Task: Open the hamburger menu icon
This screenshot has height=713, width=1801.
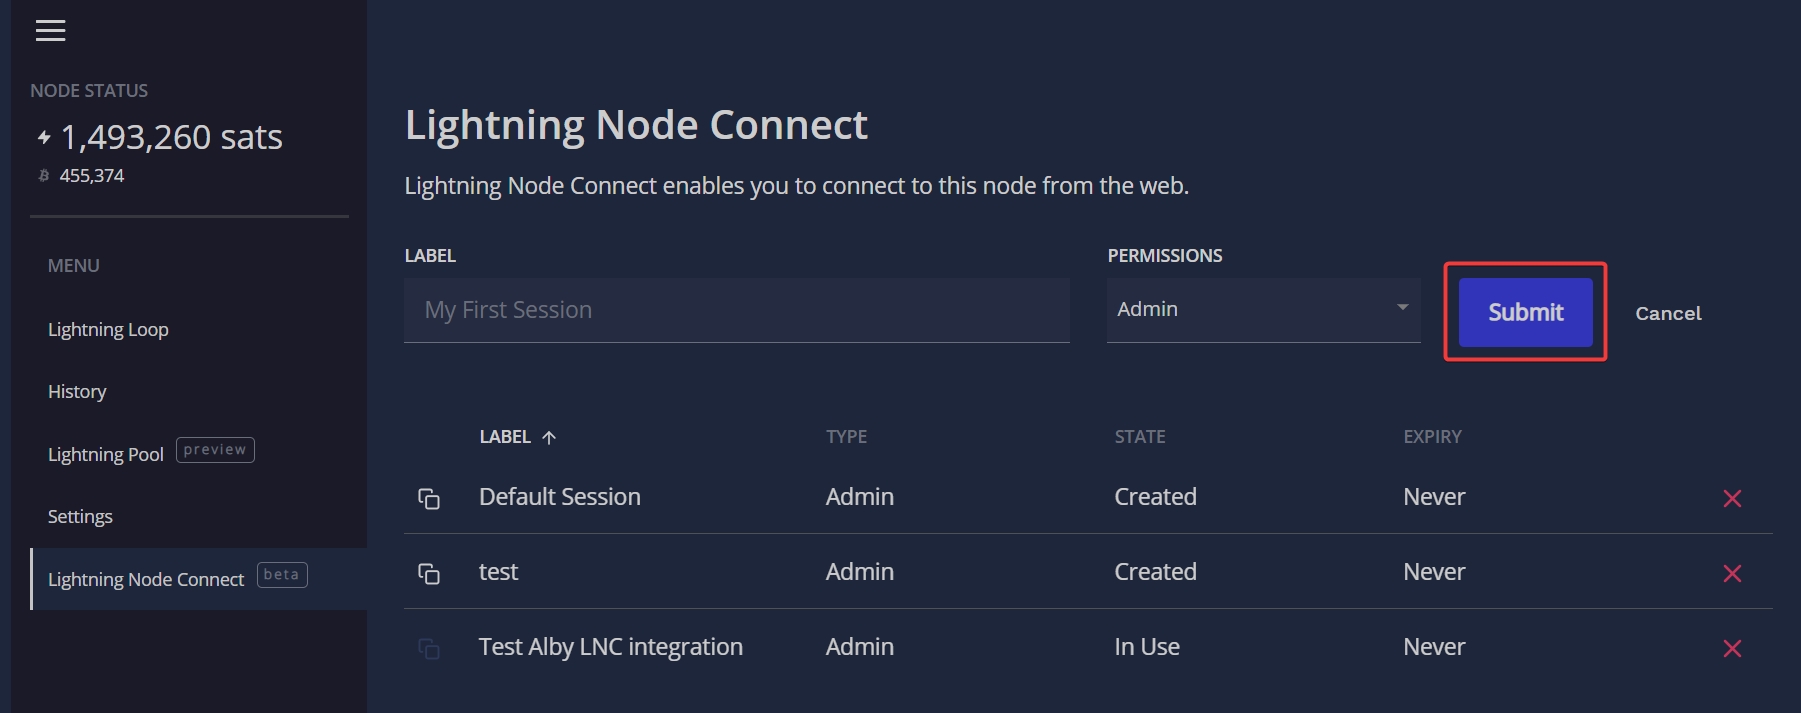Action: (51, 31)
